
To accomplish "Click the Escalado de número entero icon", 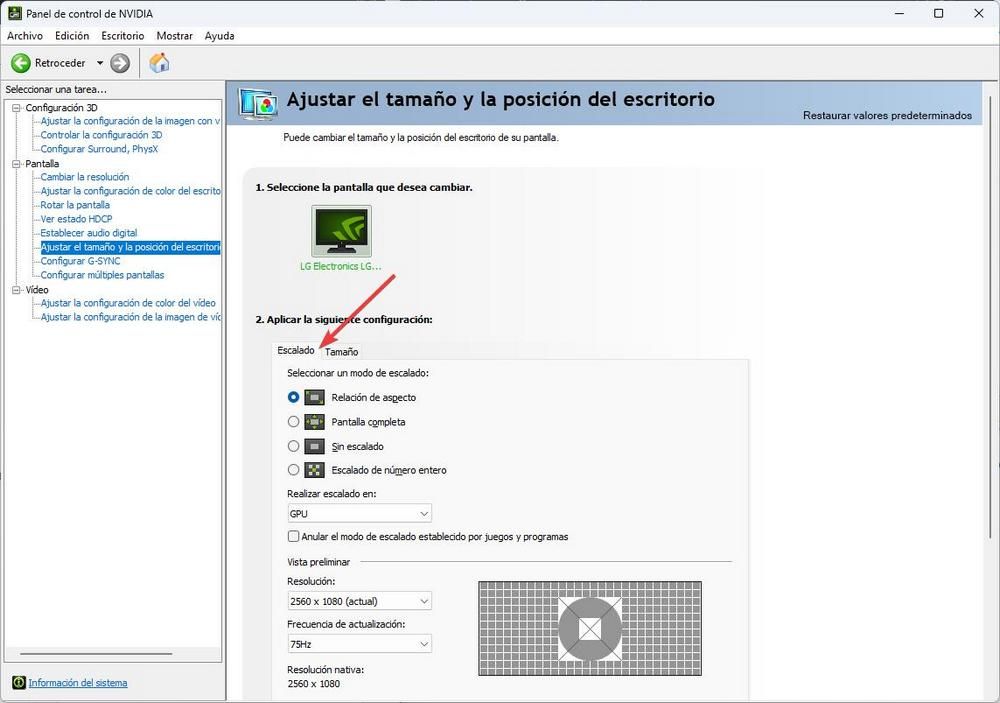I will click(314, 470).
